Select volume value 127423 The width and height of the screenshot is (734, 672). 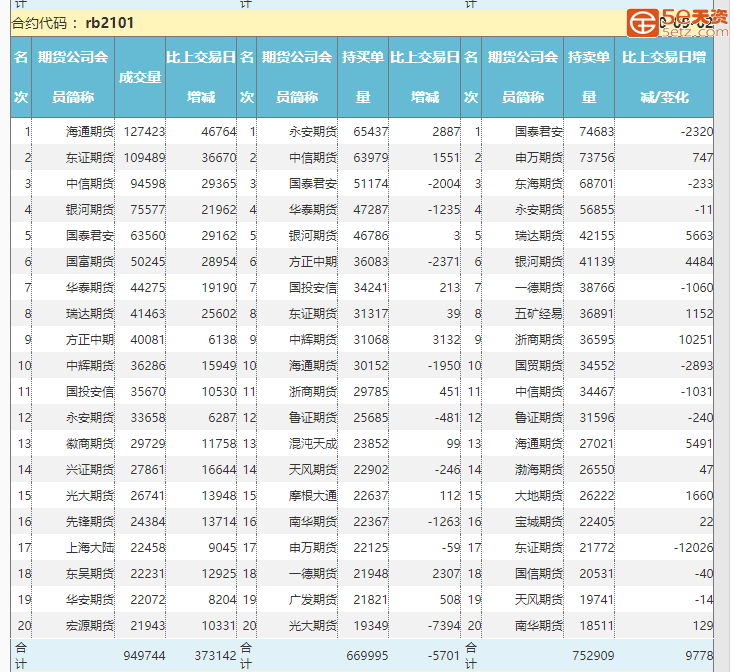coord(144,132)
